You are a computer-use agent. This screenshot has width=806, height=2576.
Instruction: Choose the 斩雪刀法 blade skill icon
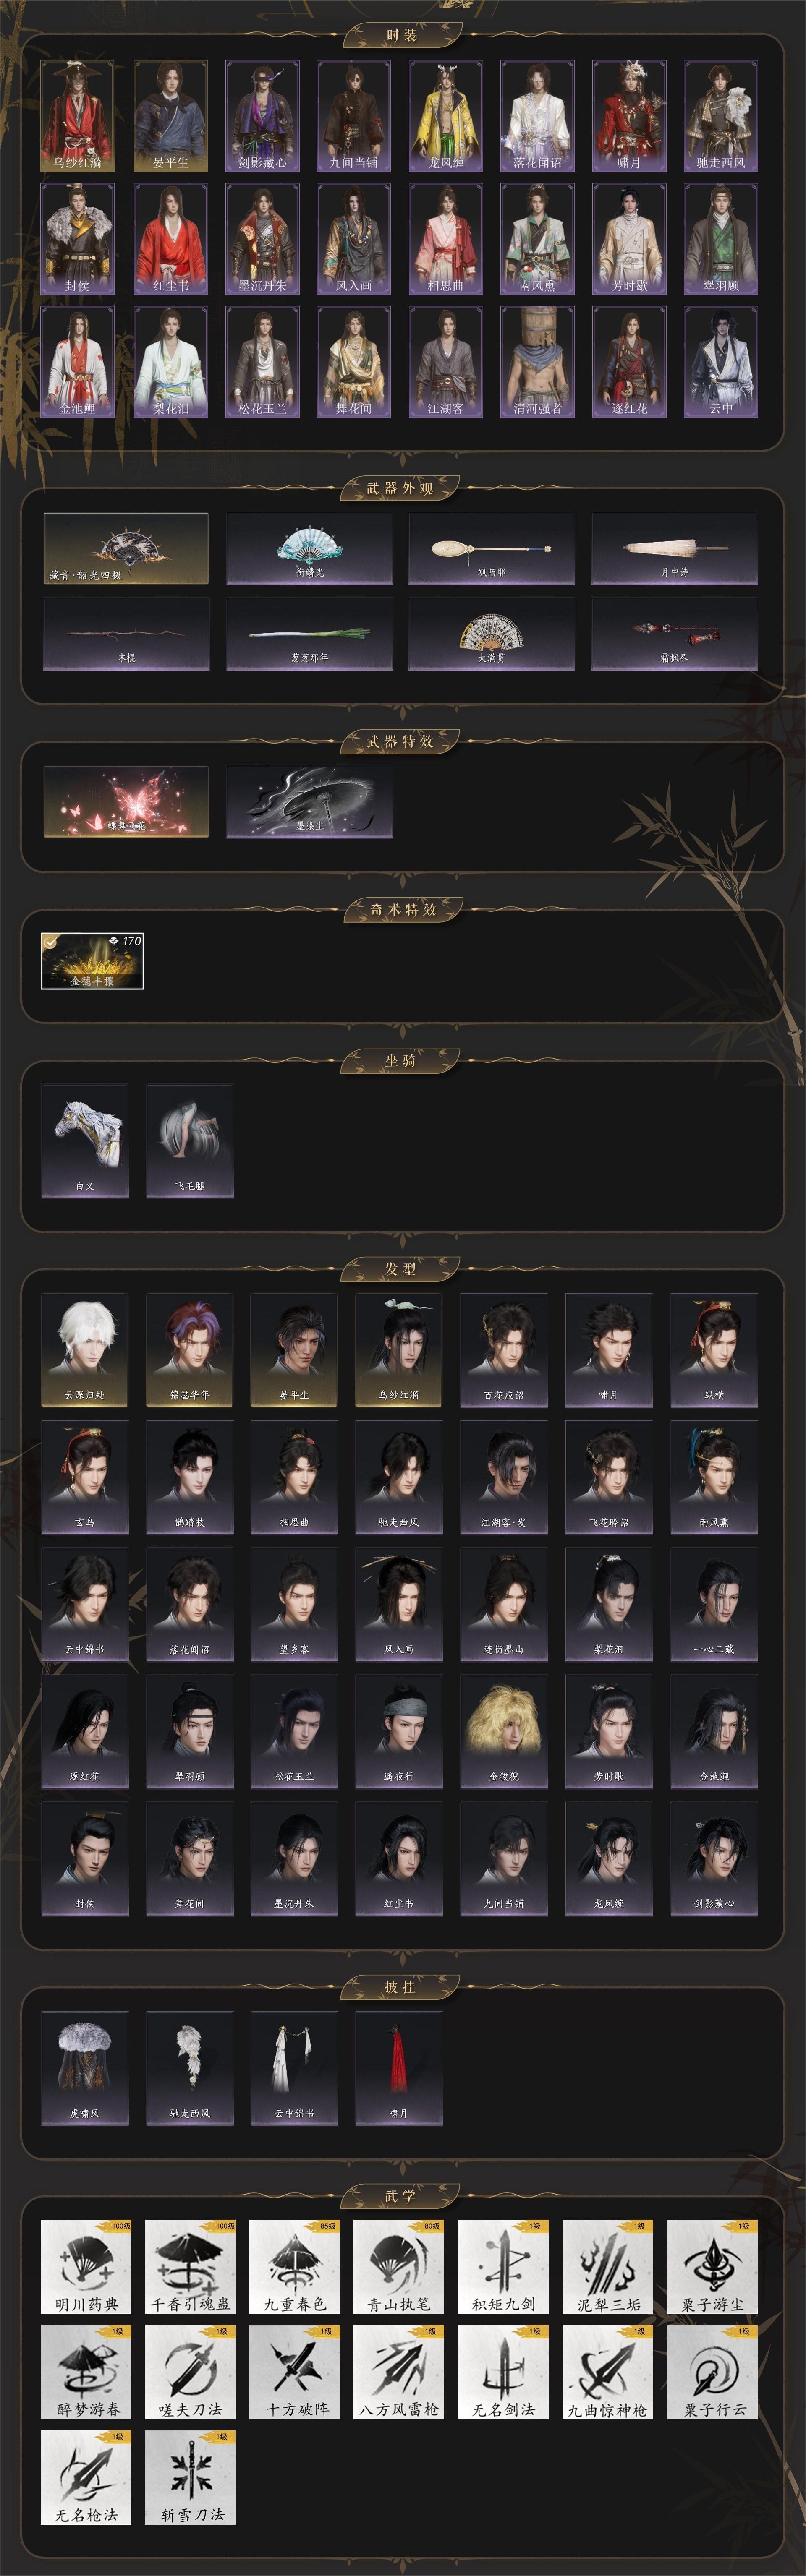190,2477
